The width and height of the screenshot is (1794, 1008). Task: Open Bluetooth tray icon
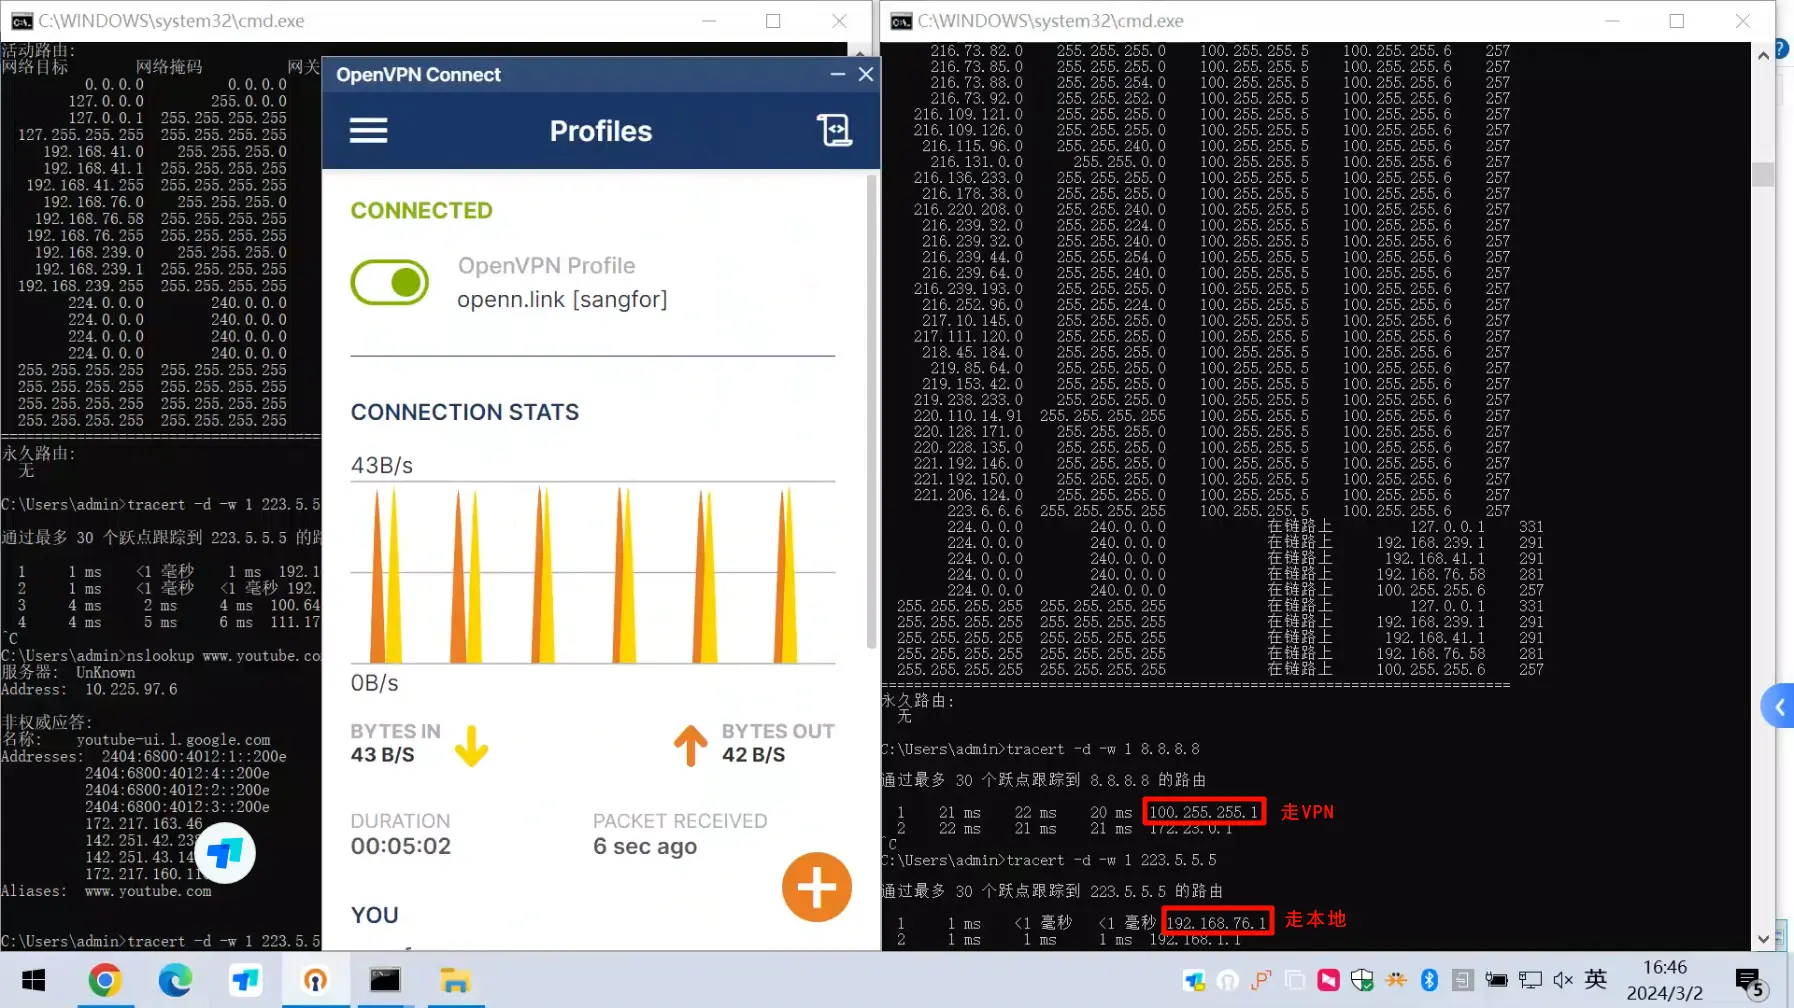tap(1429, 980)
